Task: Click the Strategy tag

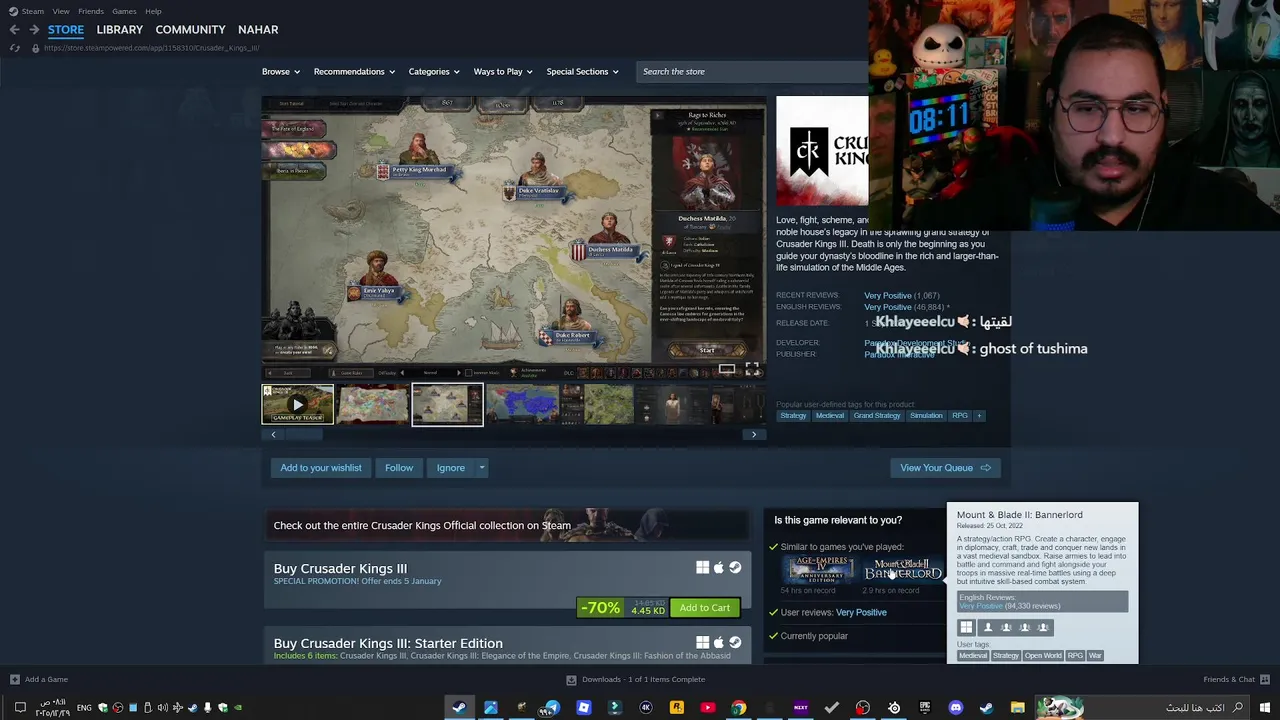Action: (x=793, y=415)
